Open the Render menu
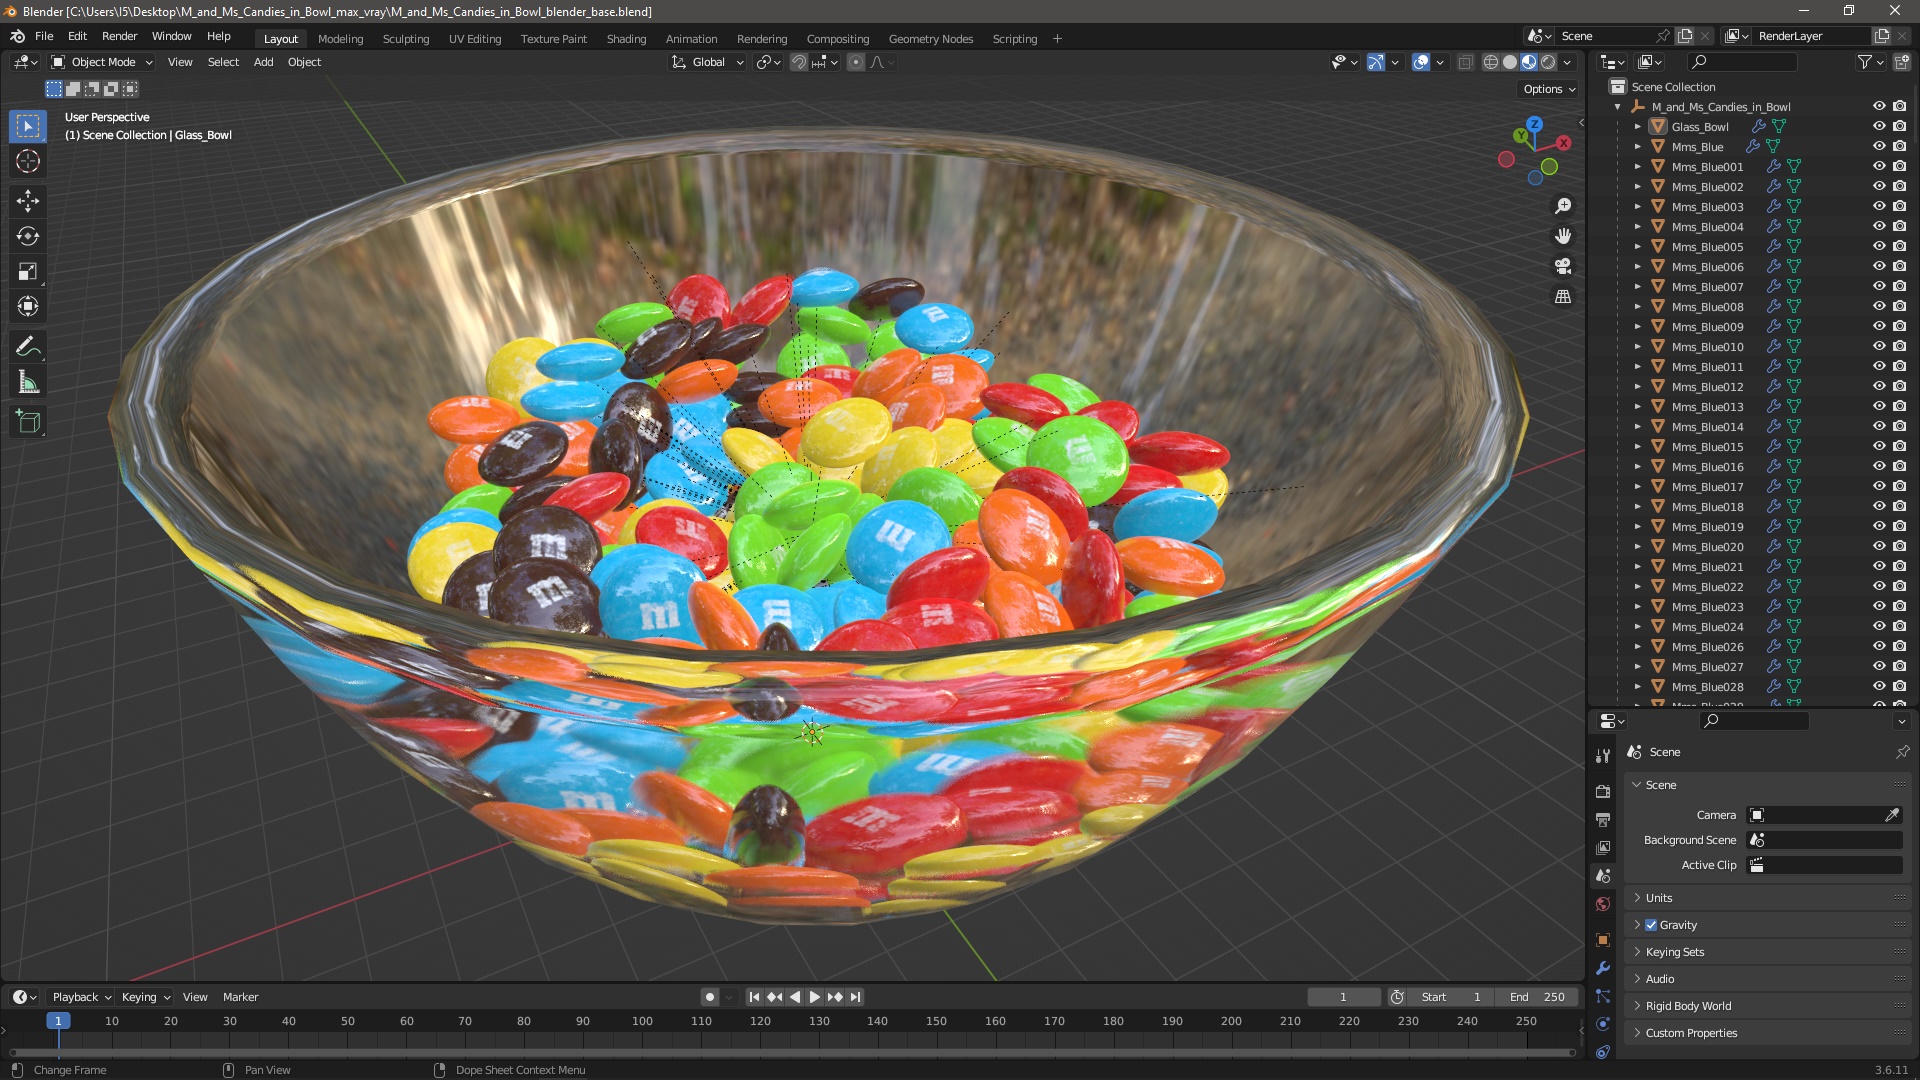 (119, 36)
